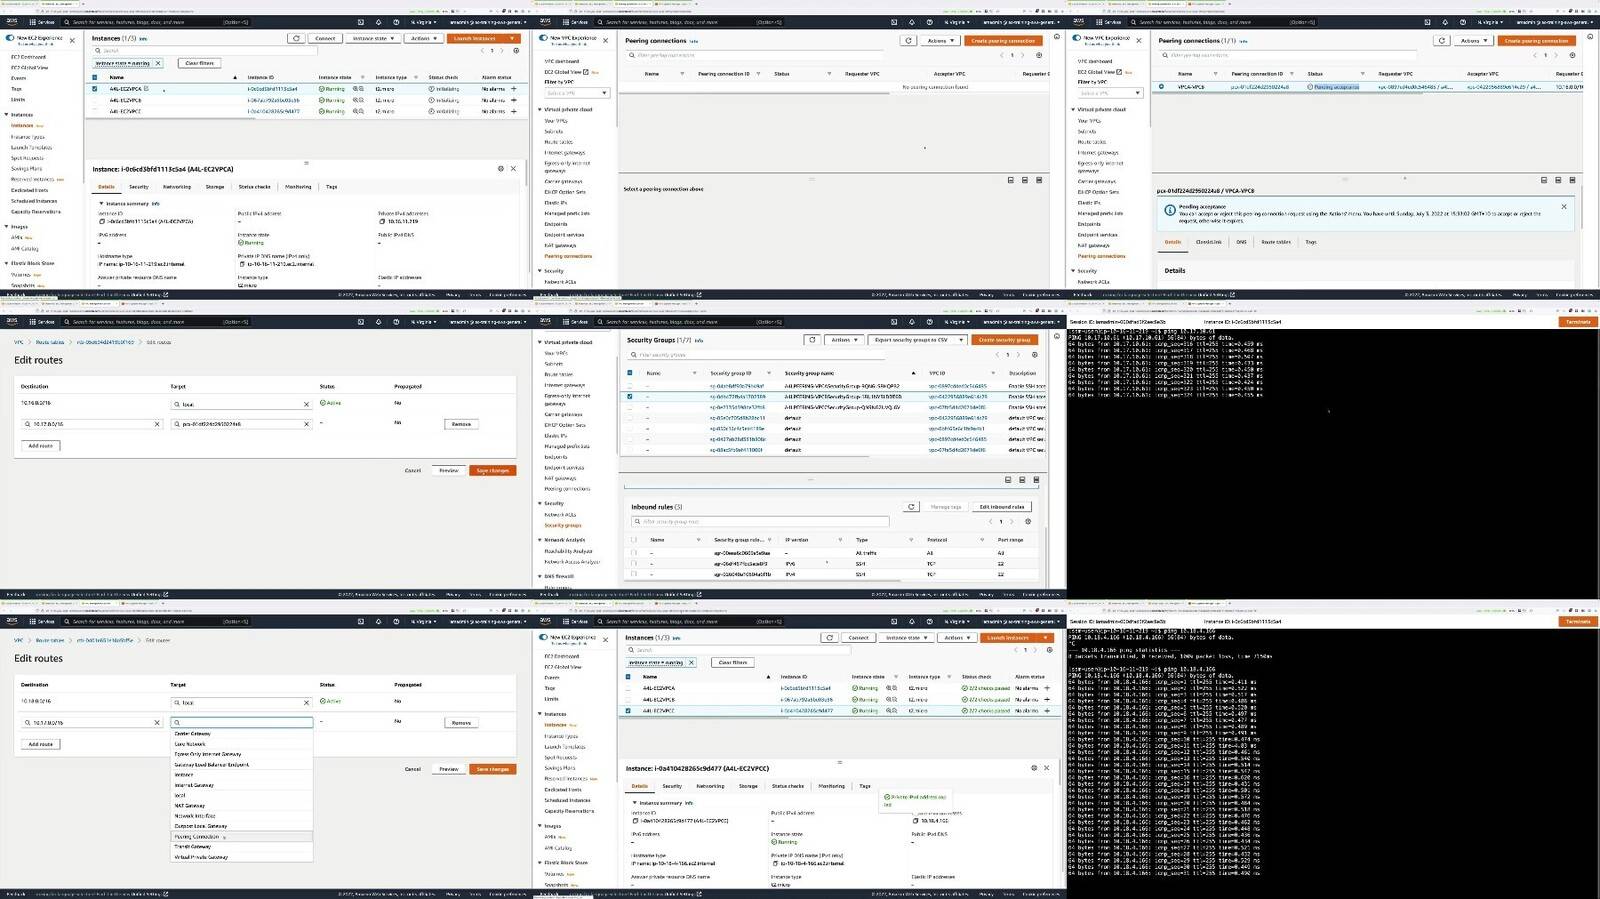The width and height of the screenshot is (1600, 899).
Task: Focus the Filter security groups search field
Action: point(758,355)
